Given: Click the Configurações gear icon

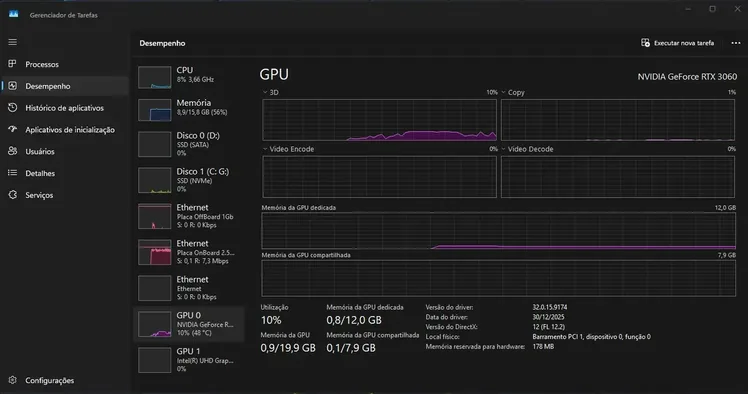Looking at the screenshot, I should tap(12, 380).
